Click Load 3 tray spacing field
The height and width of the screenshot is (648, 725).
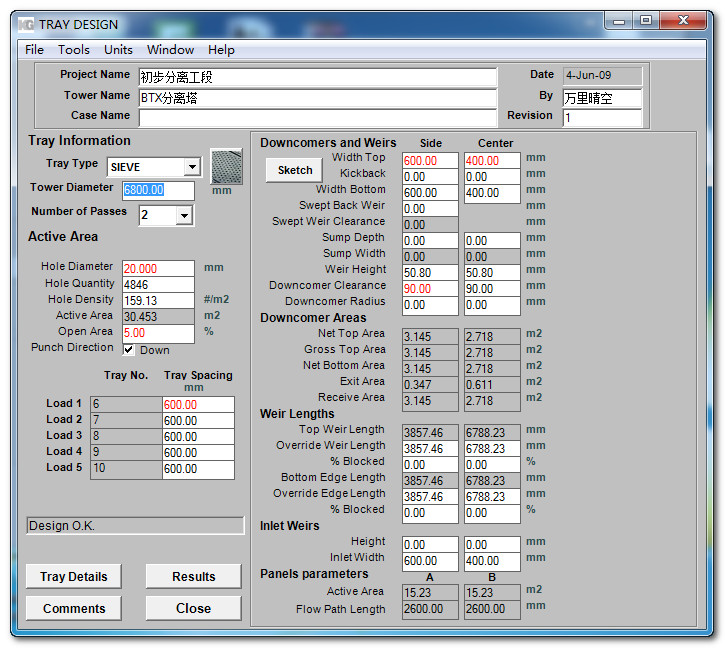point(198,437)
